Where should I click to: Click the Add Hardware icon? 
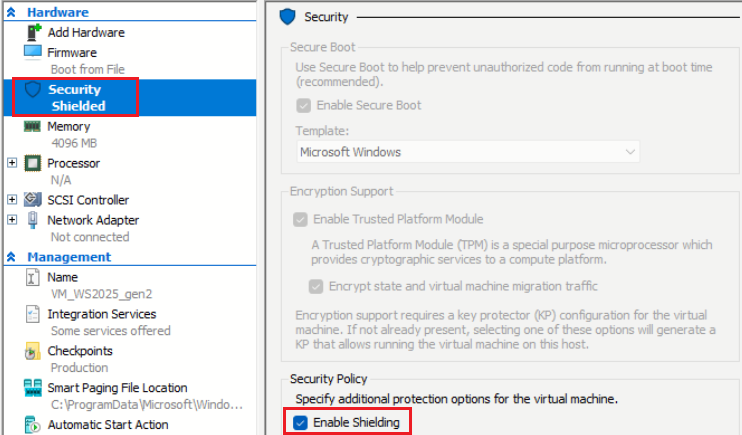(33, 32)
